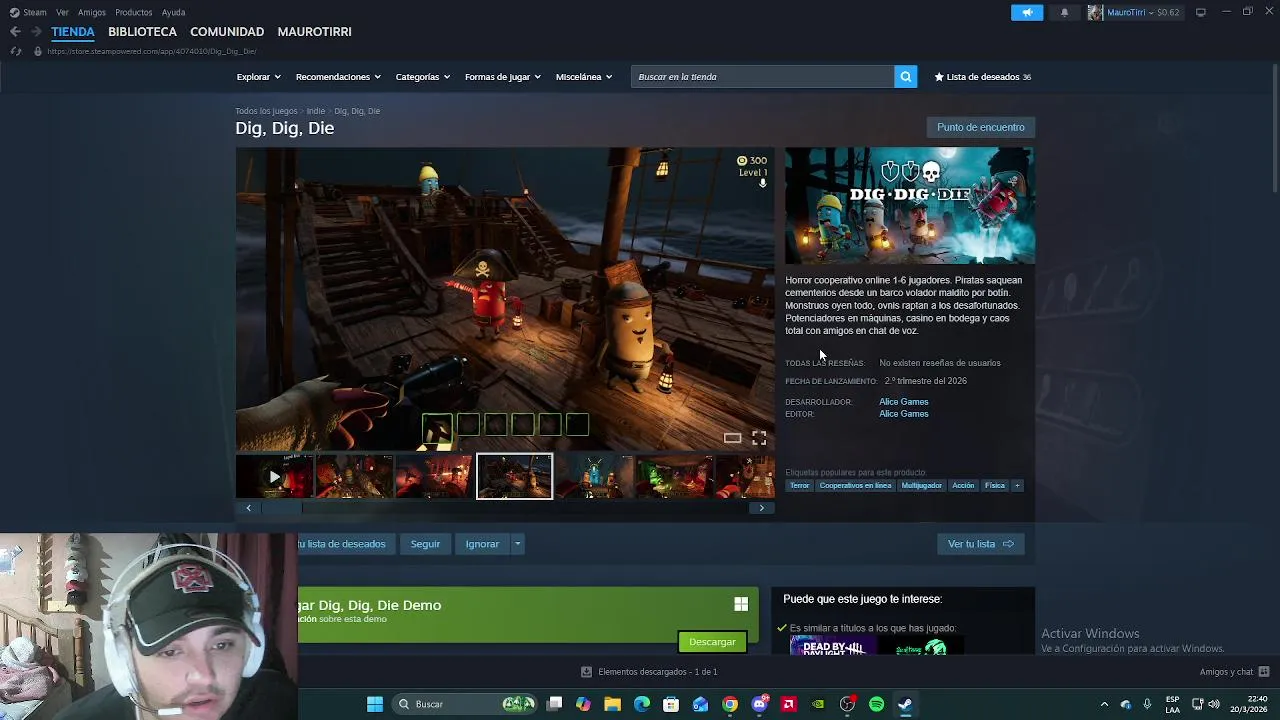Open the Dig Dig Die capsule image
The image size is (1280, 720).
(910, 206)
